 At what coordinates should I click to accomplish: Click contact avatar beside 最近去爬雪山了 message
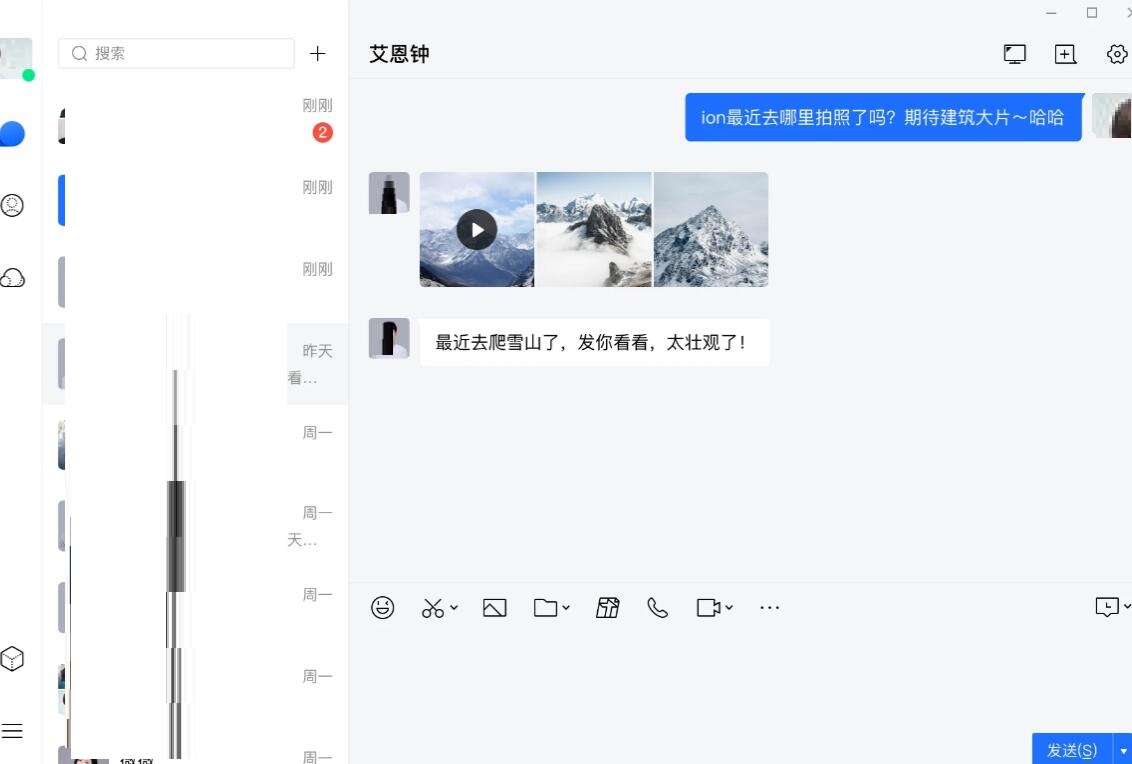(x=389, y=339)
